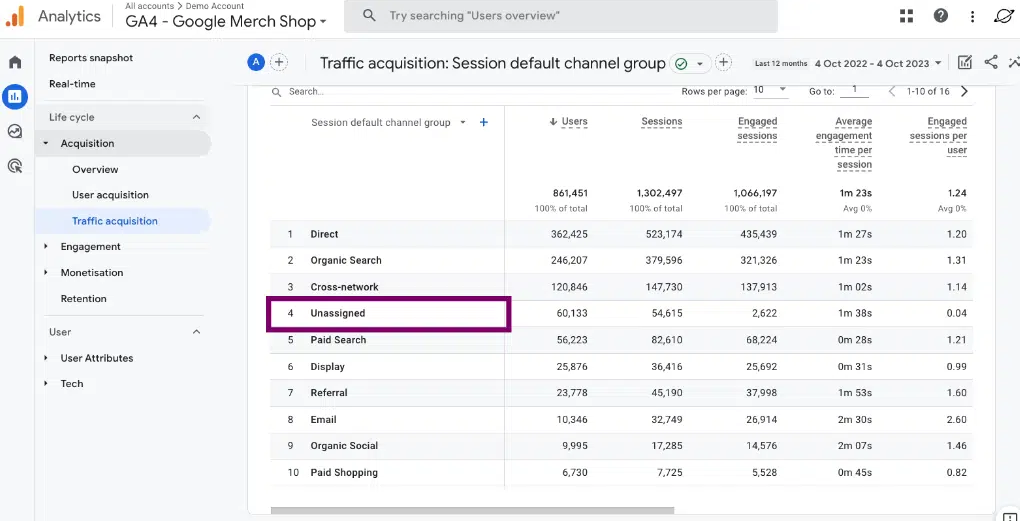
Task: Expand the Engagement menu section
Action: pyautogui.click(x=90, y=247)
